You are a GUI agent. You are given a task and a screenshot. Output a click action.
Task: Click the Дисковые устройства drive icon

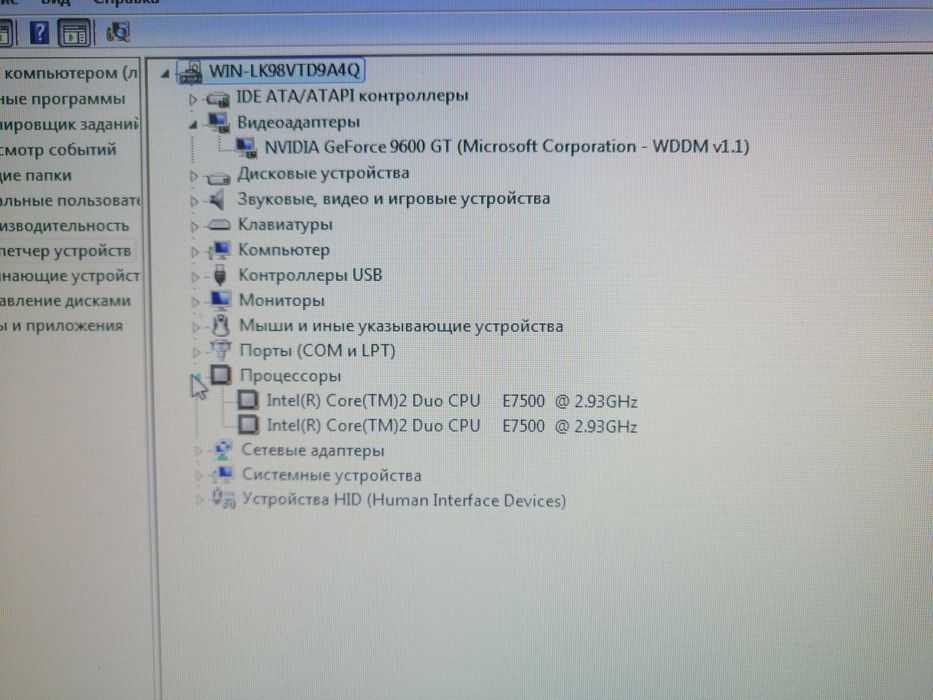(x=218, y=176)
